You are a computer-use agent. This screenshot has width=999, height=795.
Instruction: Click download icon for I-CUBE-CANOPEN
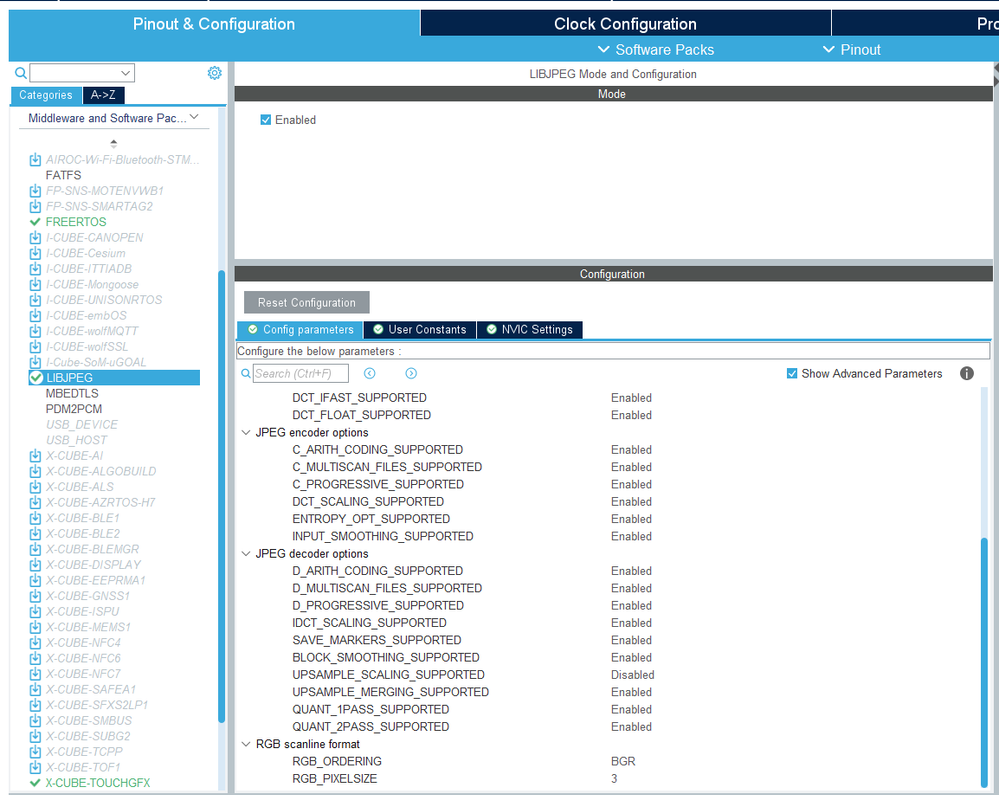point(36,238)
